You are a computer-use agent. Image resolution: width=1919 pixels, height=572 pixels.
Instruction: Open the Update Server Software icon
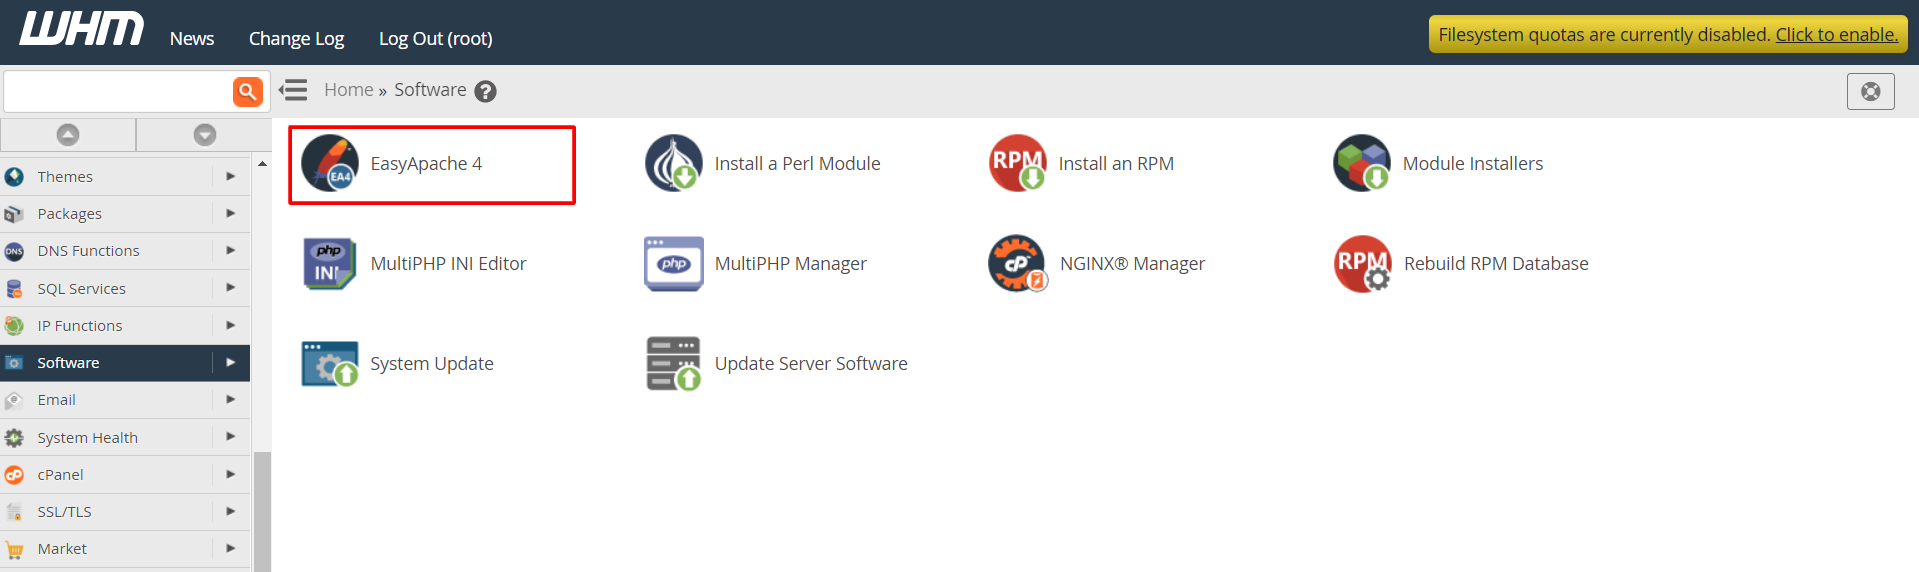[674, 363]
